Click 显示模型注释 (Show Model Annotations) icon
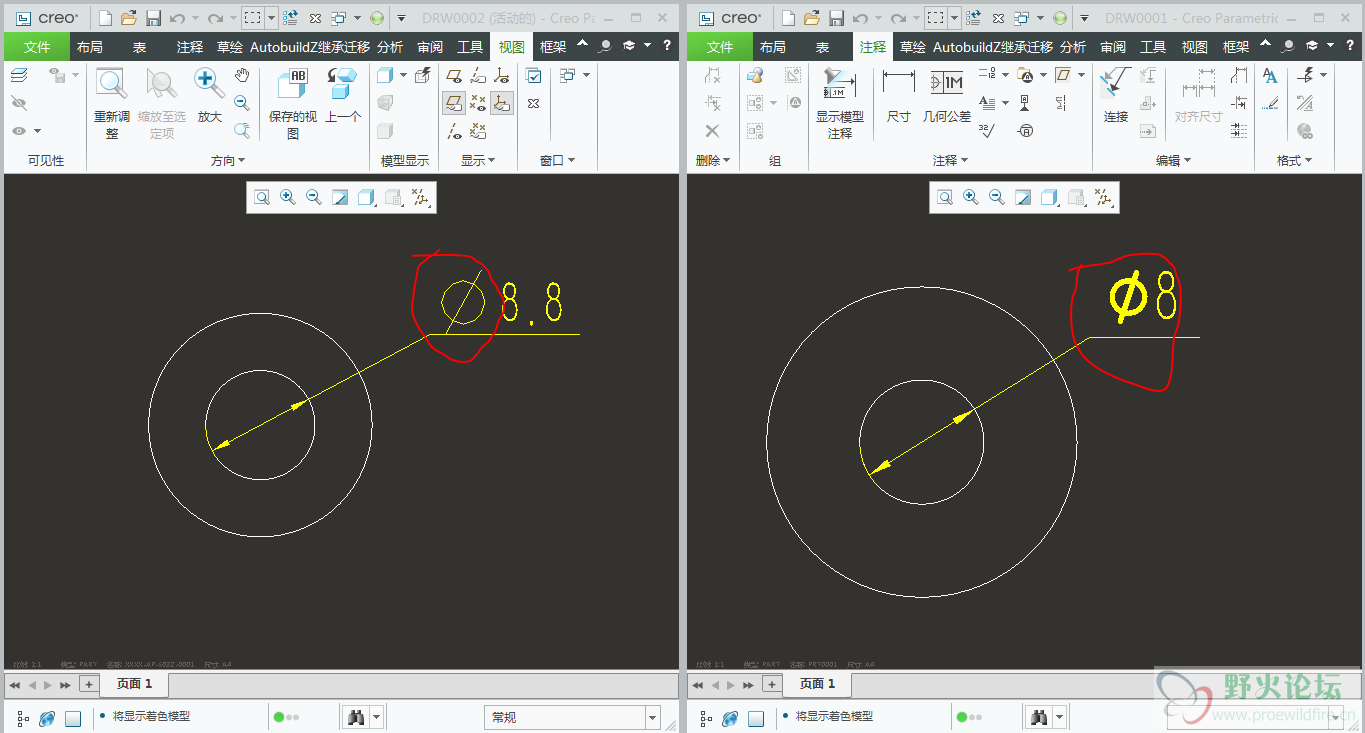The width and height of the screenshot is (1365, 733). tap(839, 85)
